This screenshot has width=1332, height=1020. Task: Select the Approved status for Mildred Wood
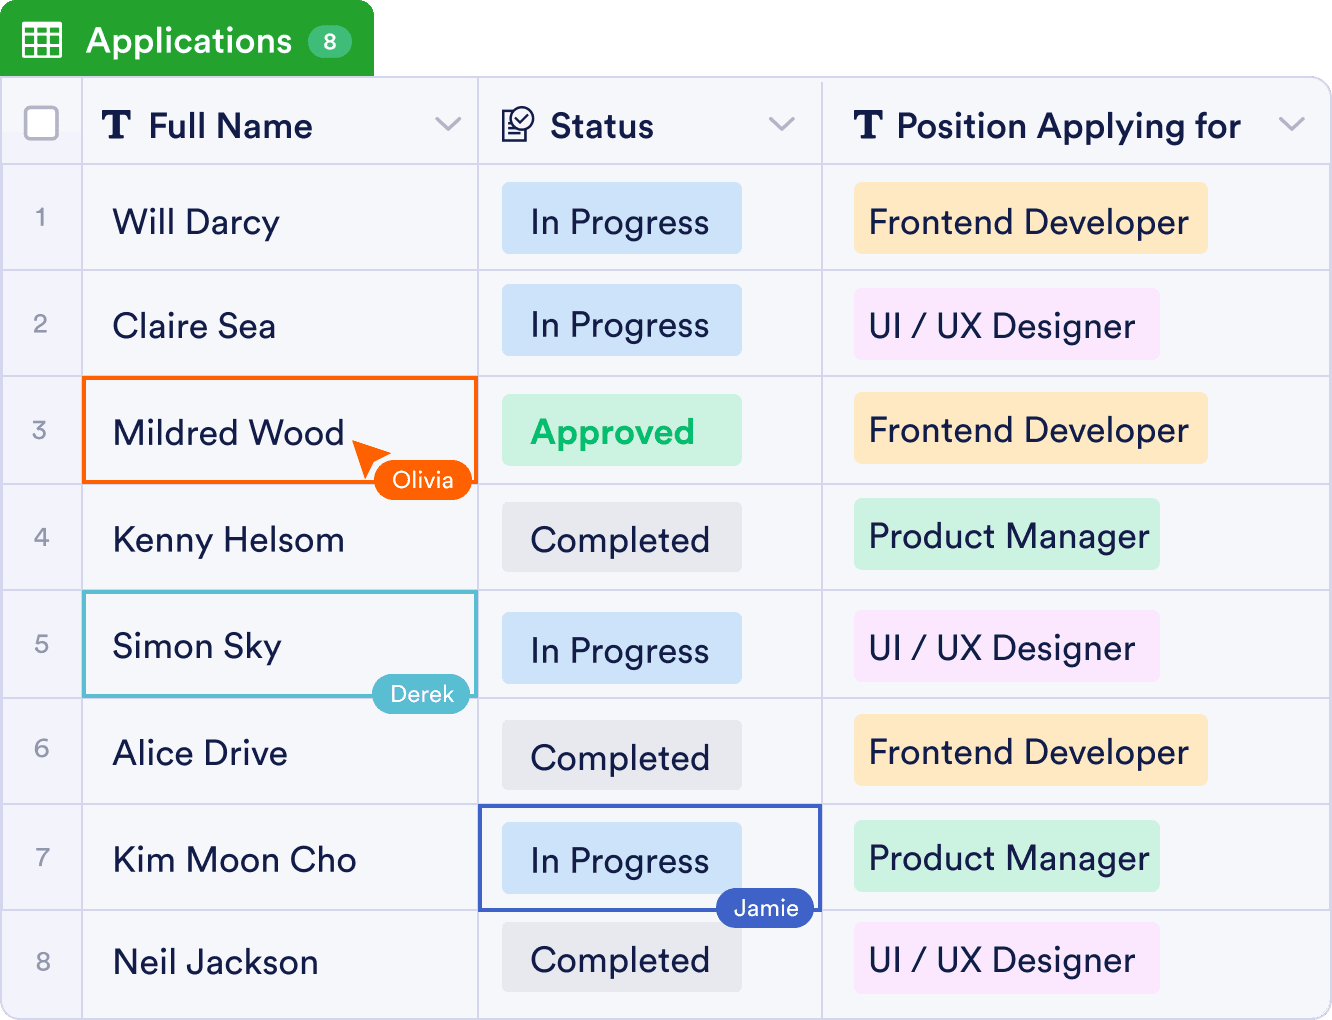tap(621, 431)
